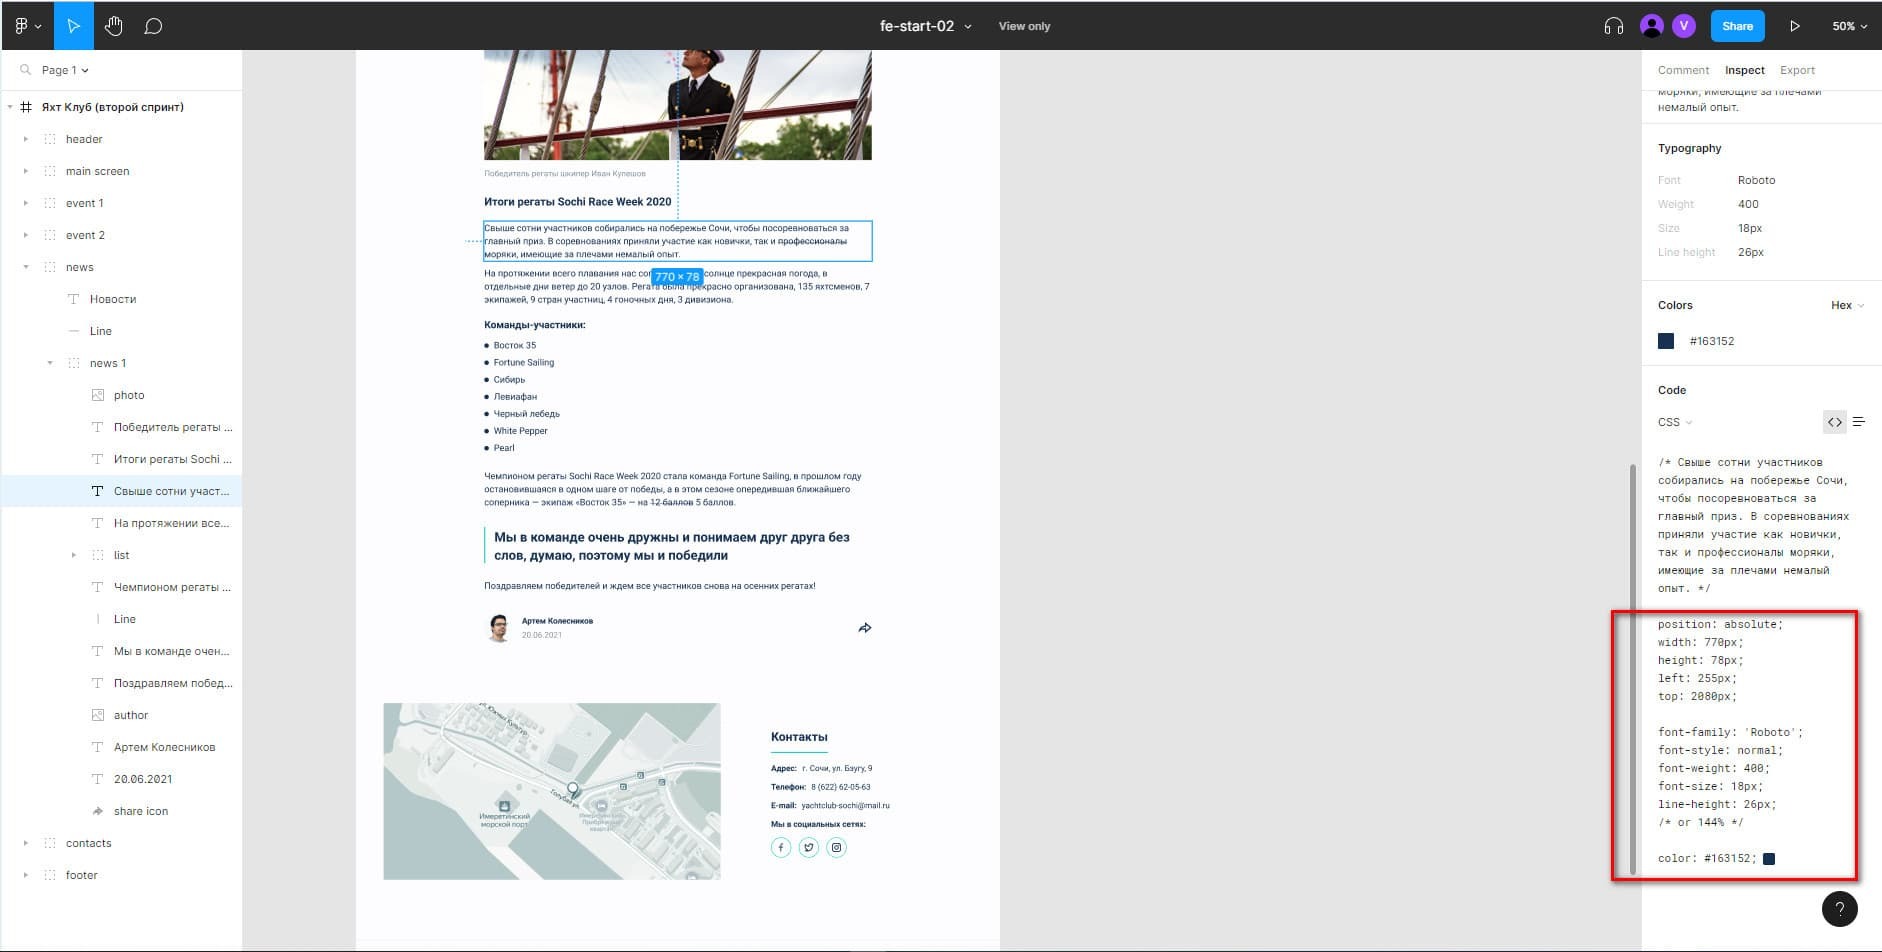Select the Hand tool
The width and height of the screenshot is (1882, 952).
[x=114, y=26]
